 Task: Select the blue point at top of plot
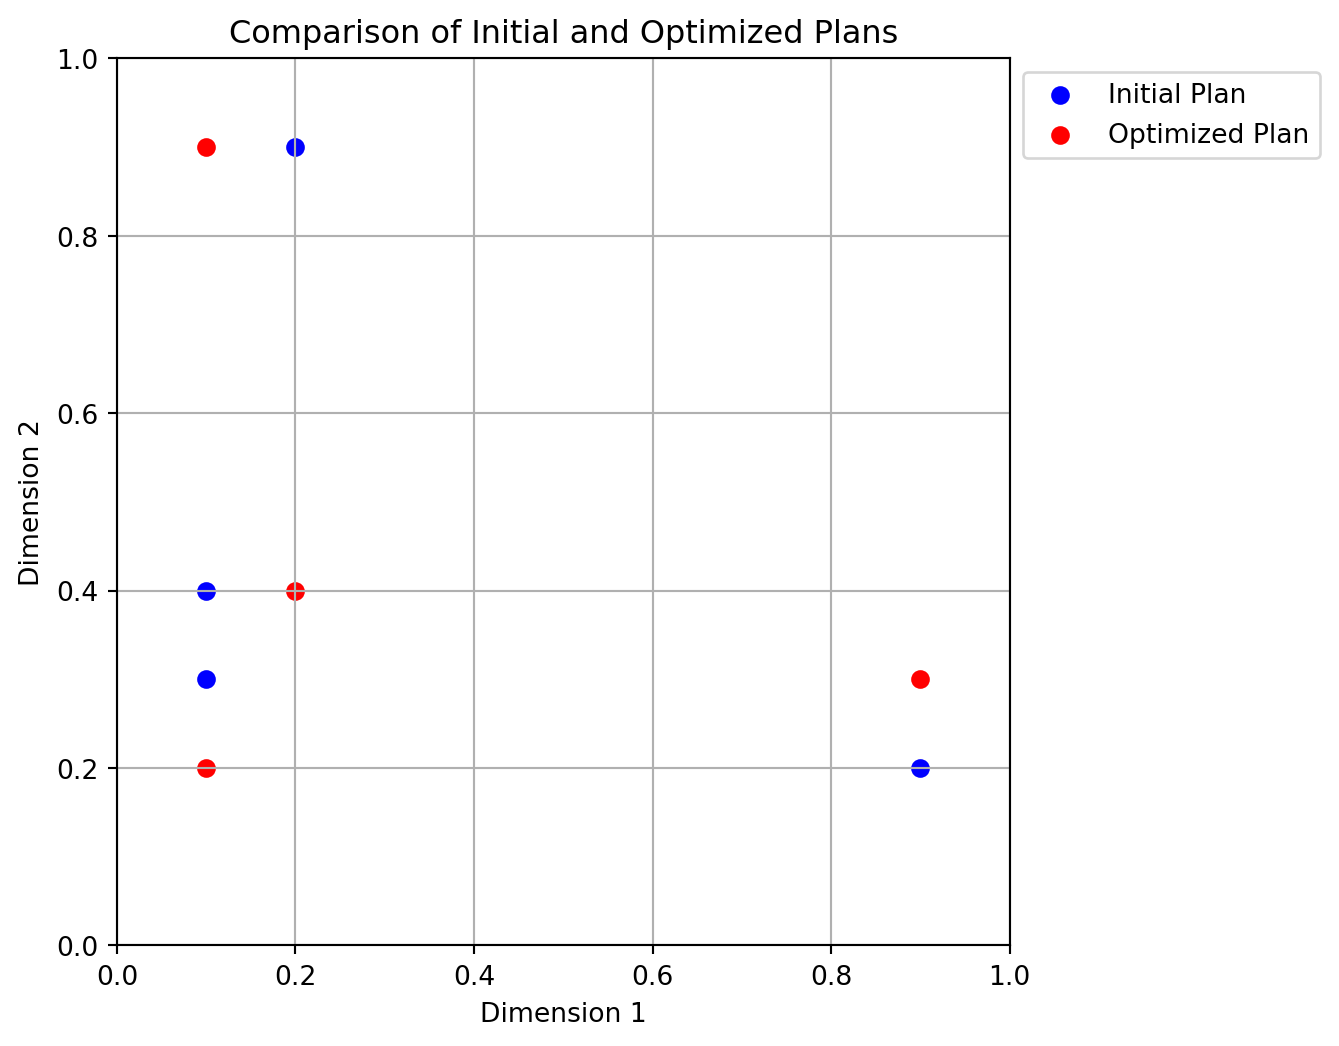point(295,148)
